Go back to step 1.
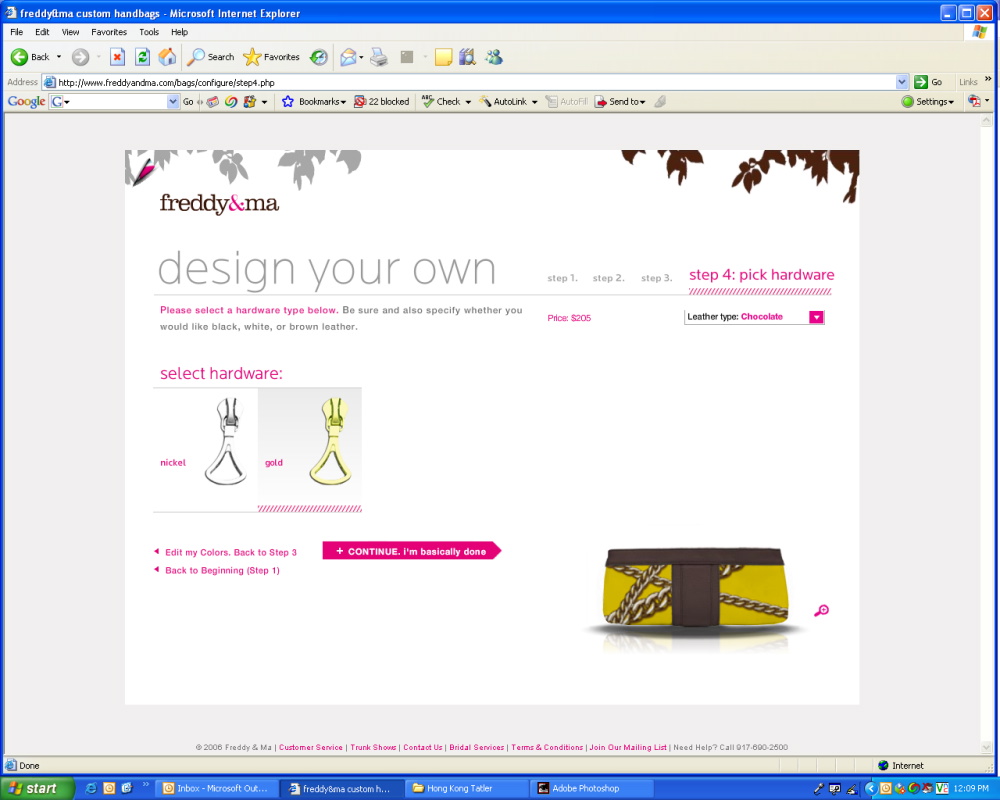This screenshot has width=1000, height=800. click(x=562, y=278)
